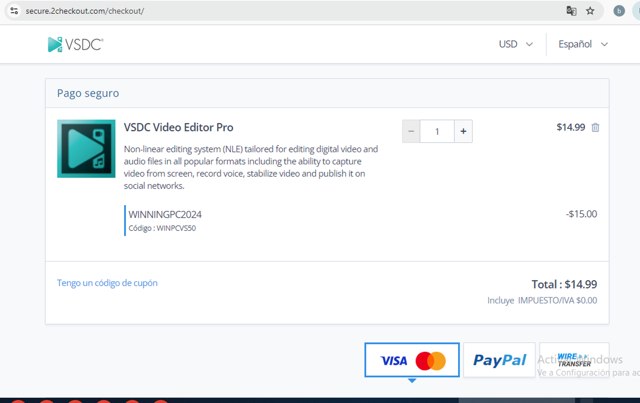This screenshot has width=640, height=403.
Task: Decrease product quantity with the minus button
Action: [411, 131]
